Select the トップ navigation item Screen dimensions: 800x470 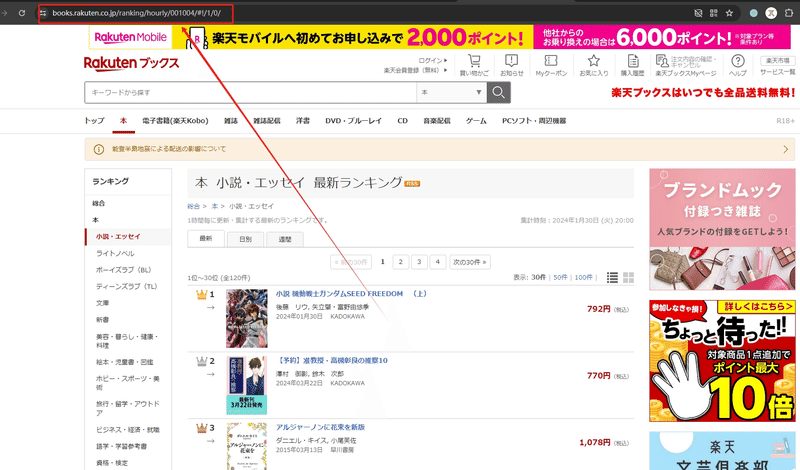point(94,121)
